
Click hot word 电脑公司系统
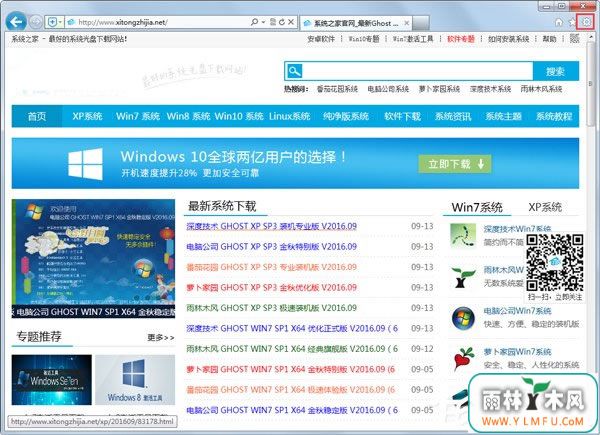(x=388, y=89)
